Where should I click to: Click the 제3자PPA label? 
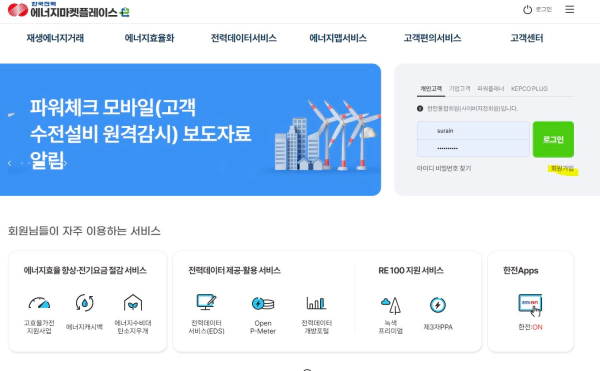[438, 327]
